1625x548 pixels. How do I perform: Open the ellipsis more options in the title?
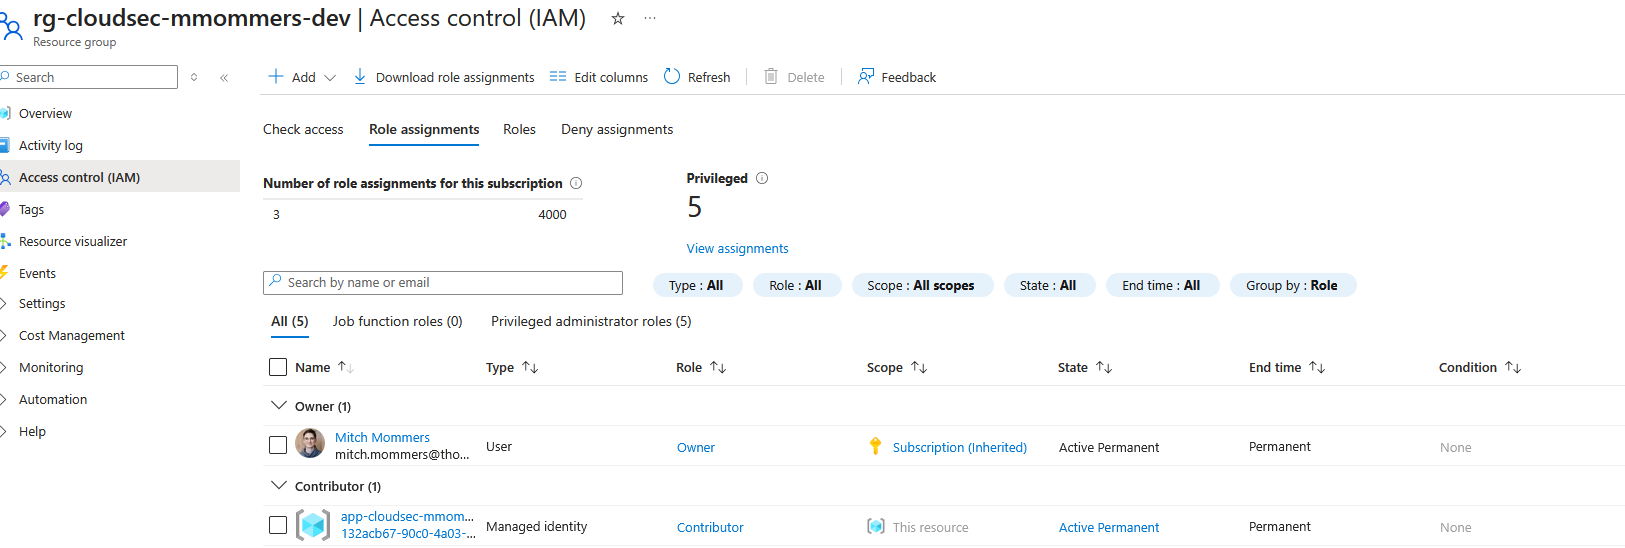650,18
